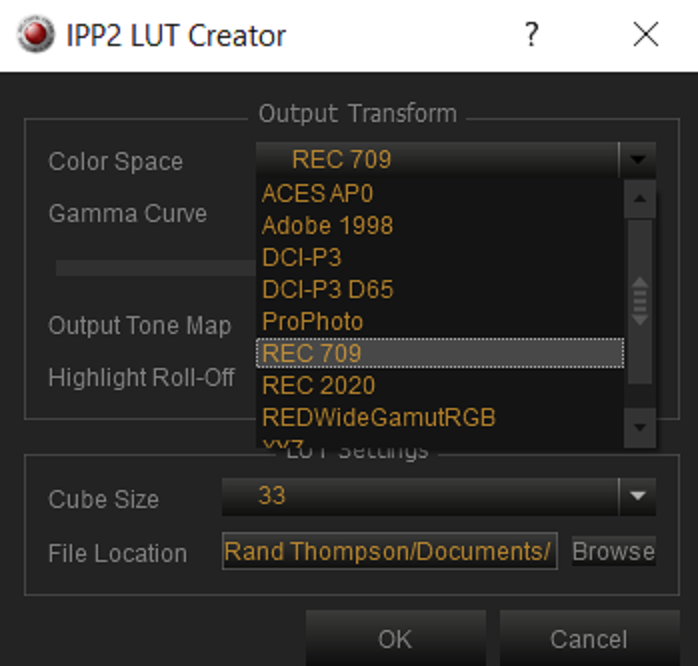Select ACES AP0 from the list

pos(440,194)
